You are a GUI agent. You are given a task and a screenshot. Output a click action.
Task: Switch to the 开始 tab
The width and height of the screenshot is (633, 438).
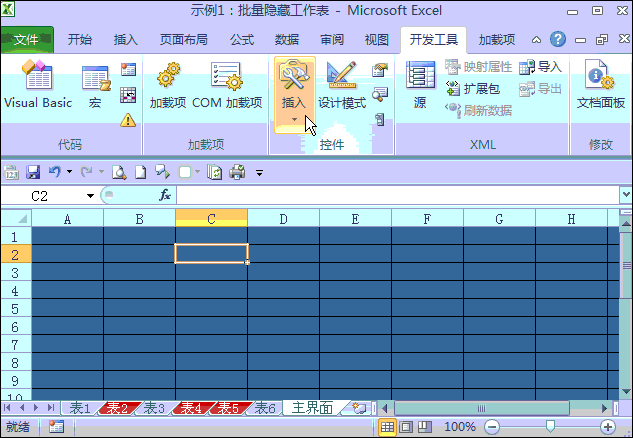click(80, 40)
